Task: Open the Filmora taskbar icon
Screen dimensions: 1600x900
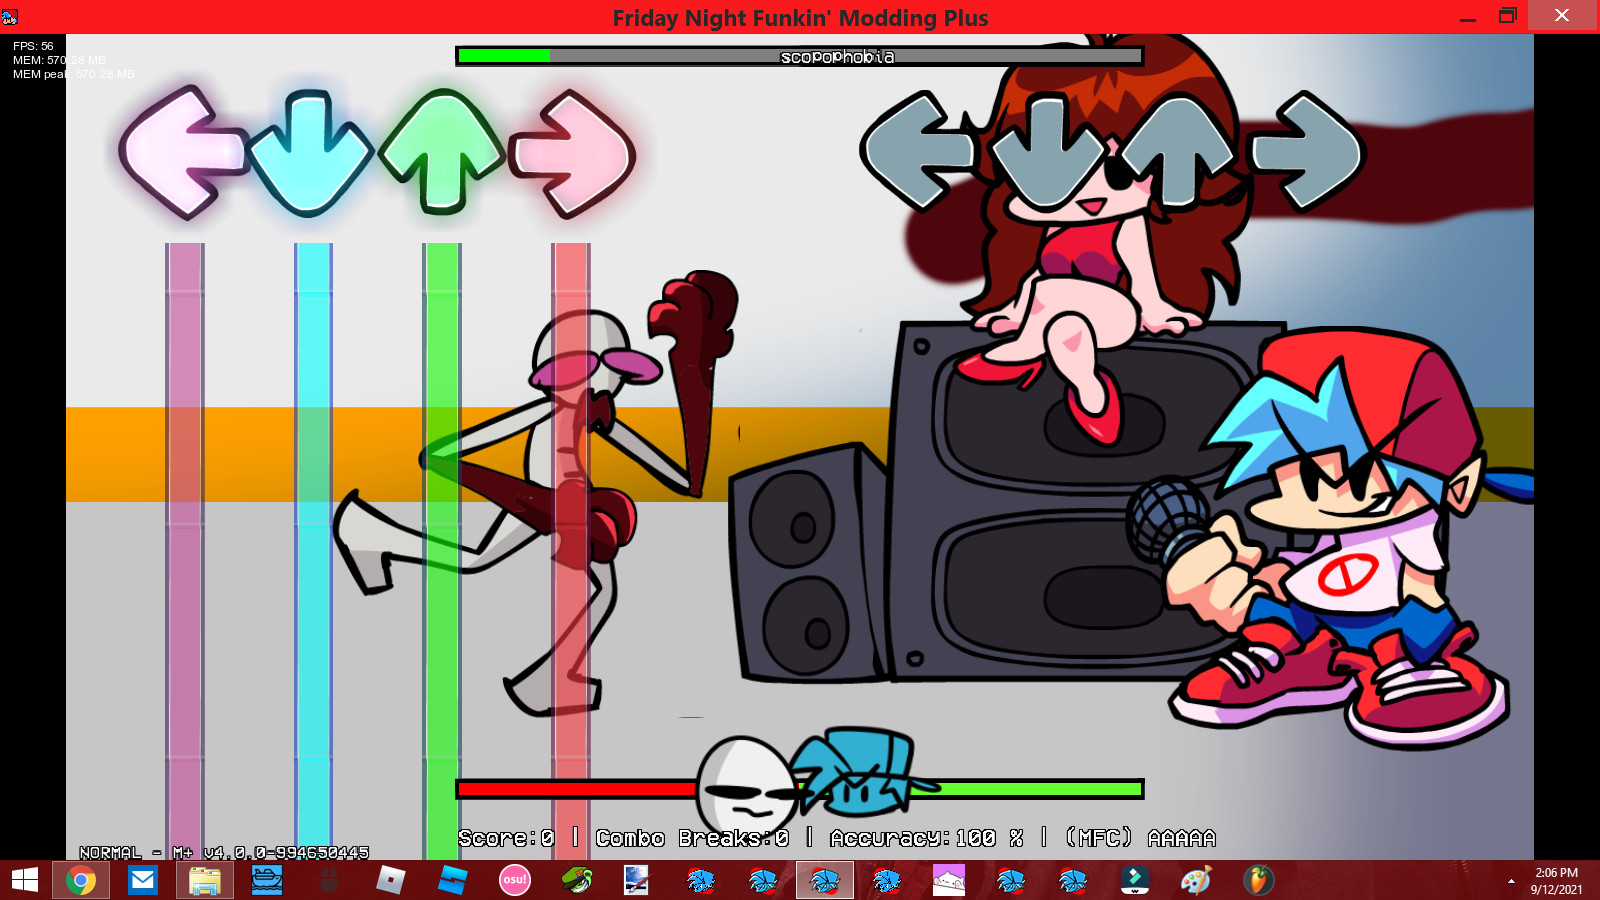Action: pyautogui.click(x=1135, y=880)
